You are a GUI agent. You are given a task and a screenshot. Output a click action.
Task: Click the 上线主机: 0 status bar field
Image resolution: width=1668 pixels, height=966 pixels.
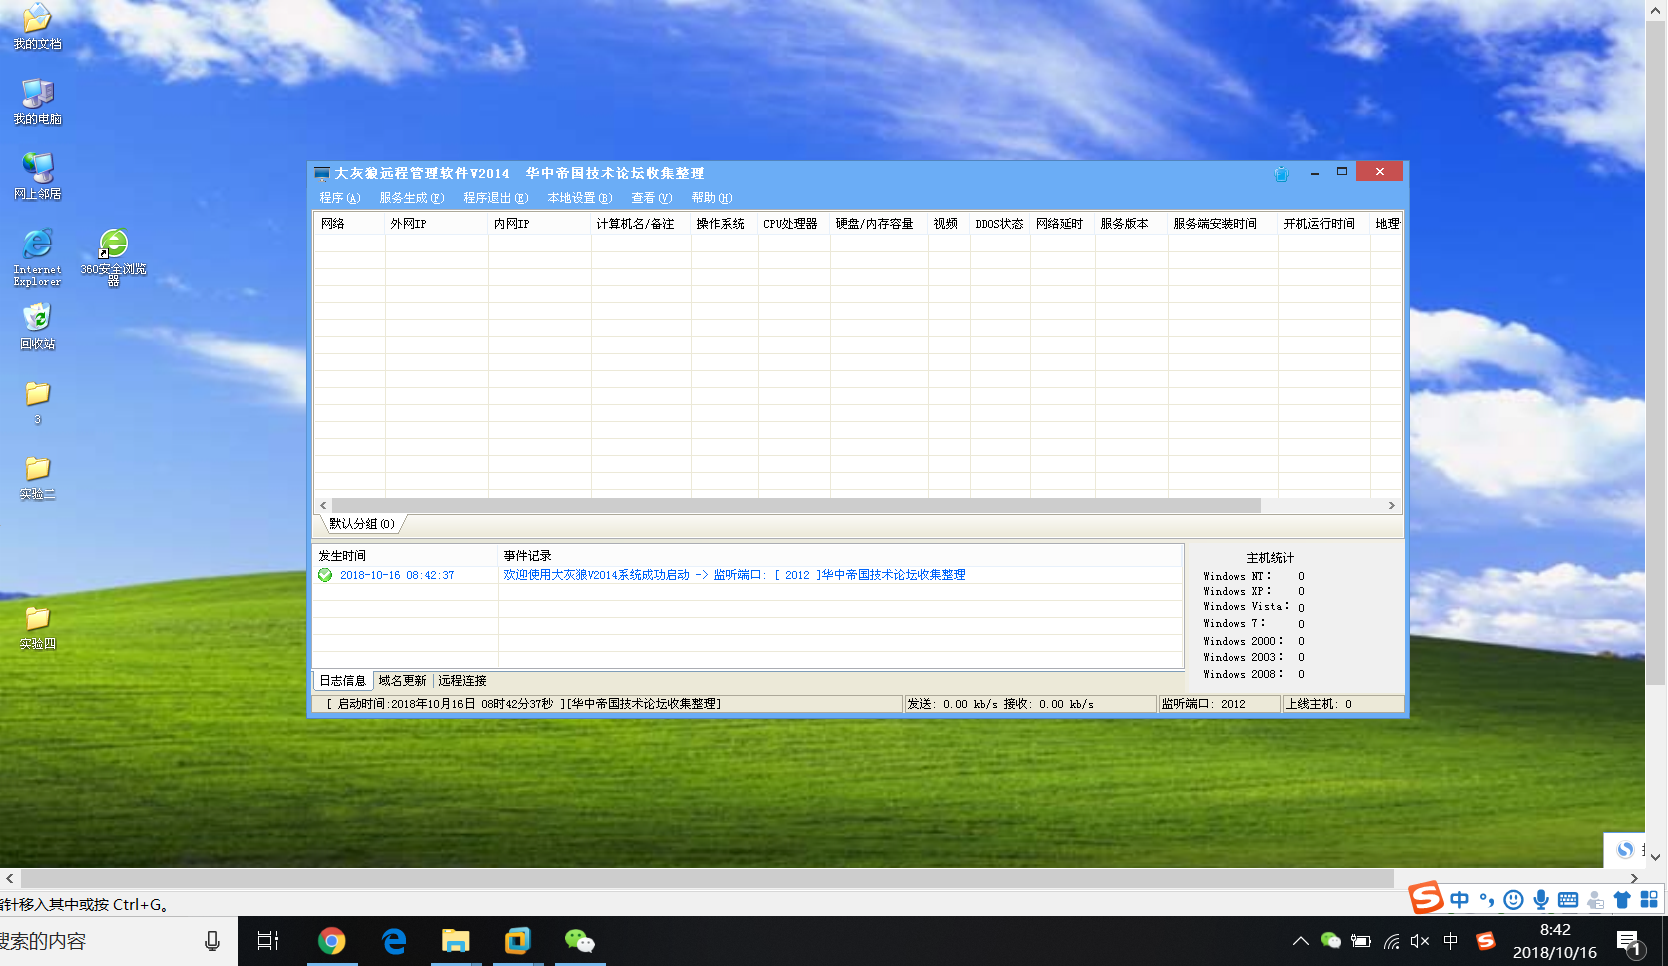pyautogui.click(x=1343, y=704)
